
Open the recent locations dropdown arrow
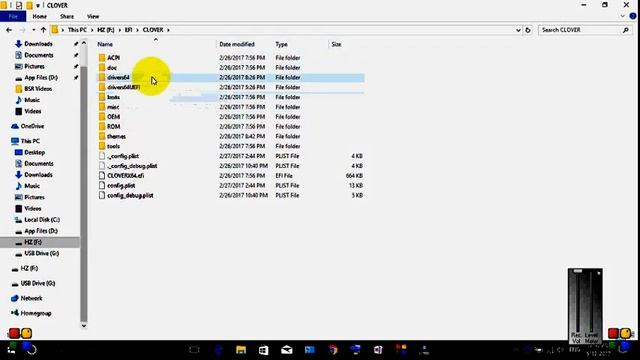33,30
